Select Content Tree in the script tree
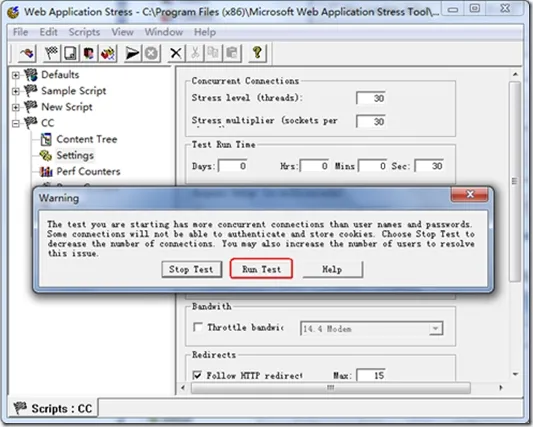This screenshot has width=533, height=427. [x=87, y=139]
